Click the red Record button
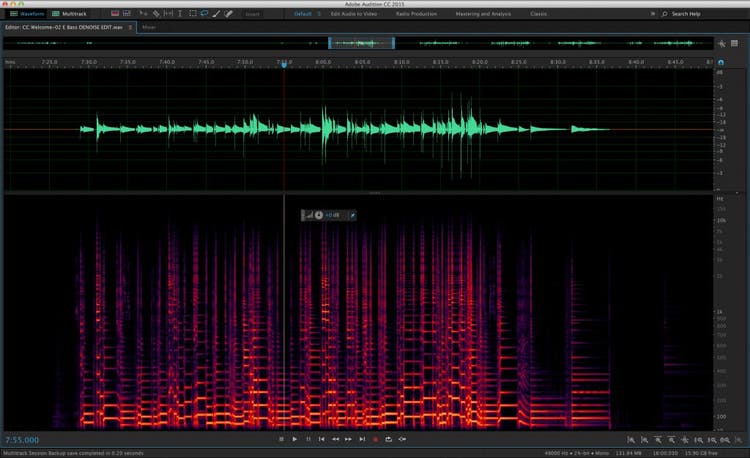Image resolution: width=750 pixels, height=458 pixels. pos(375,439)
